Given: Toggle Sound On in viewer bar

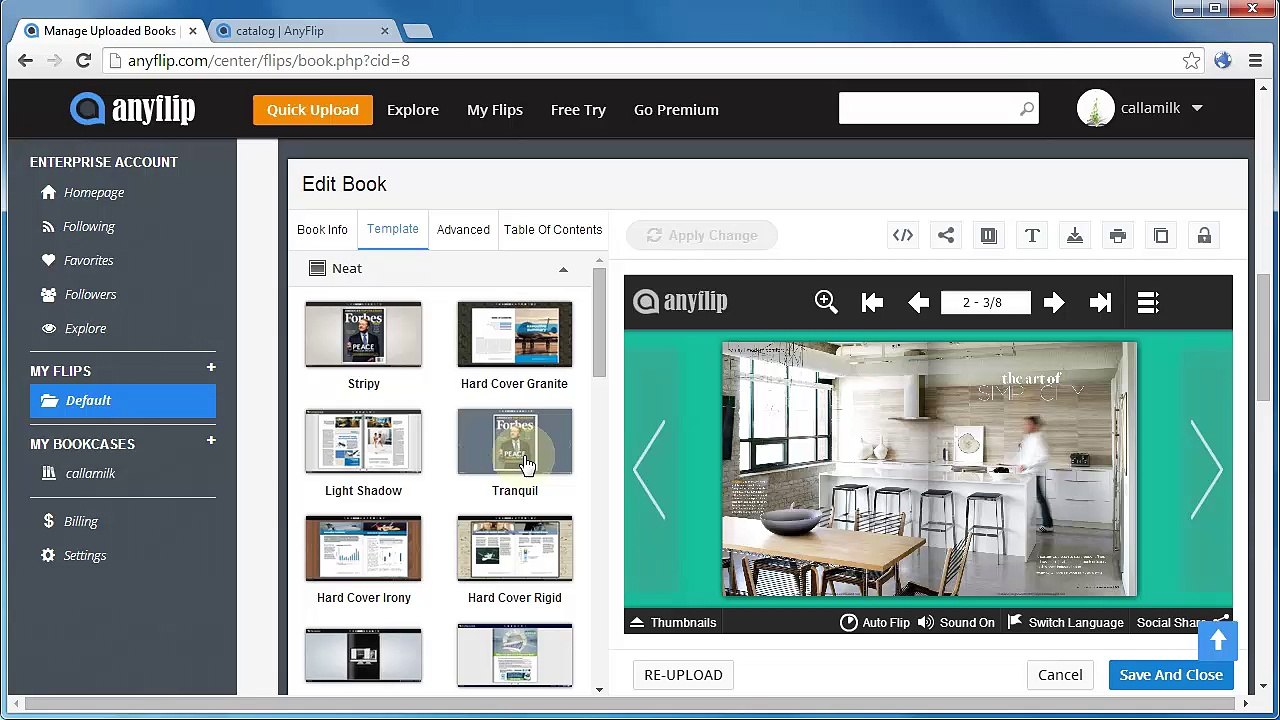Looking at the screenshot, I should pyautogui.click(x=956, y=622).
